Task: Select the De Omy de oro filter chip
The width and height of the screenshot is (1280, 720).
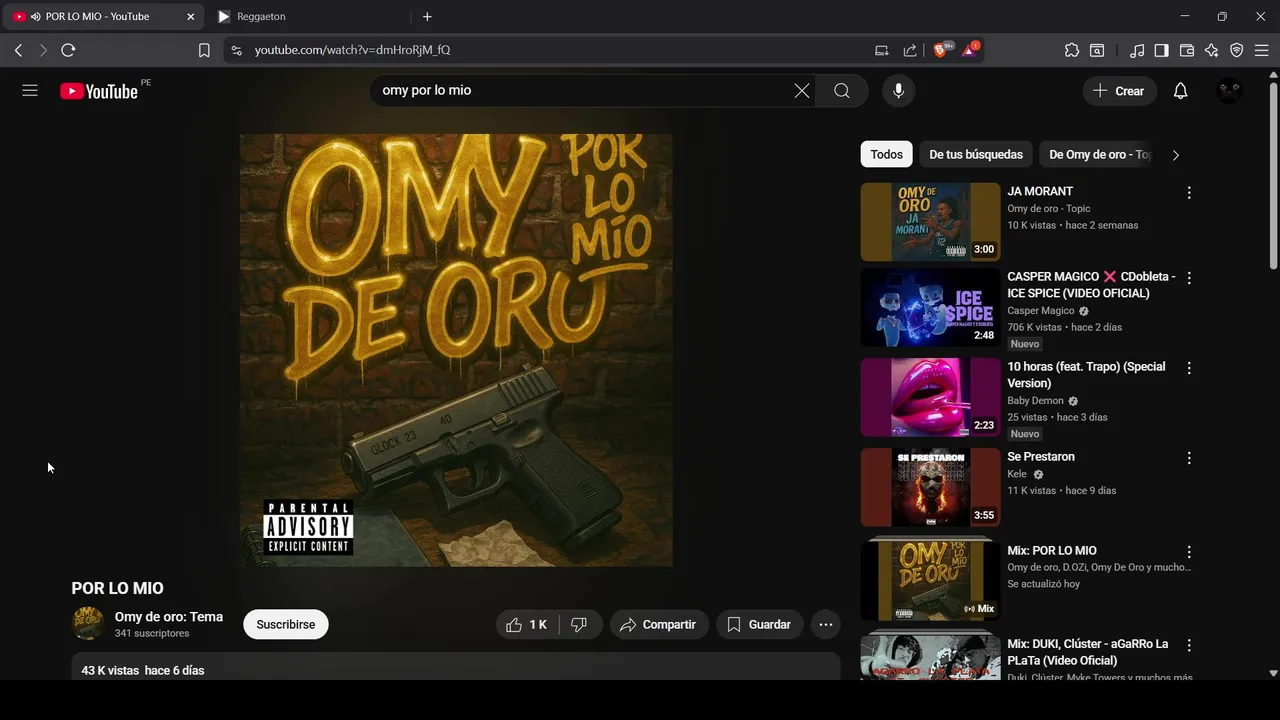Action: point(1099,155)
